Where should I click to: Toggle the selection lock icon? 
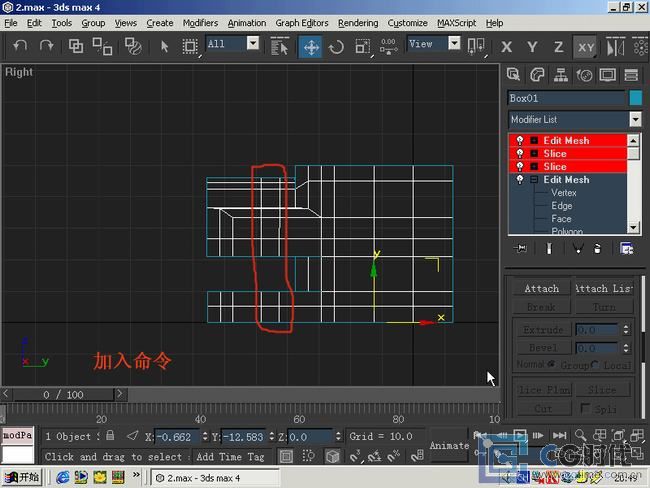[x=110, y=435]
